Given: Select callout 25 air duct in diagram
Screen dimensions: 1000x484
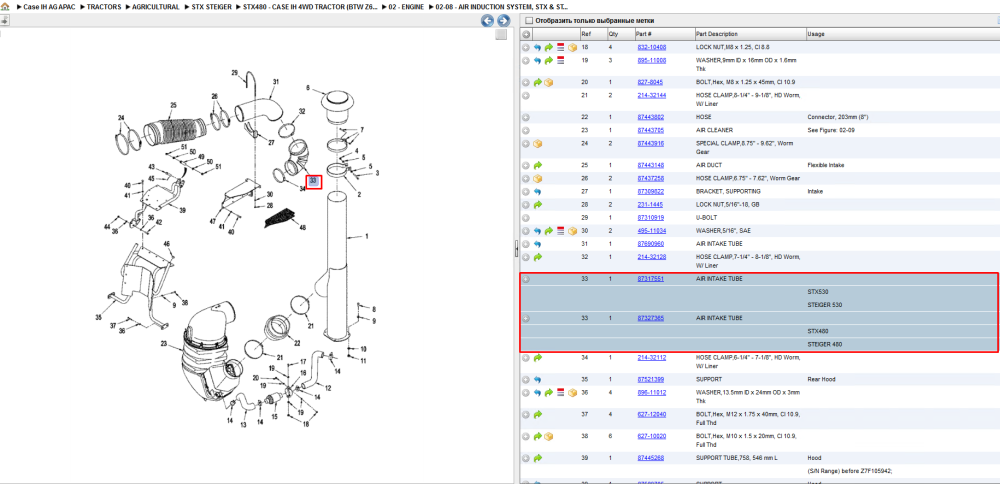Looking at the screenshot, I should point(173,105).
